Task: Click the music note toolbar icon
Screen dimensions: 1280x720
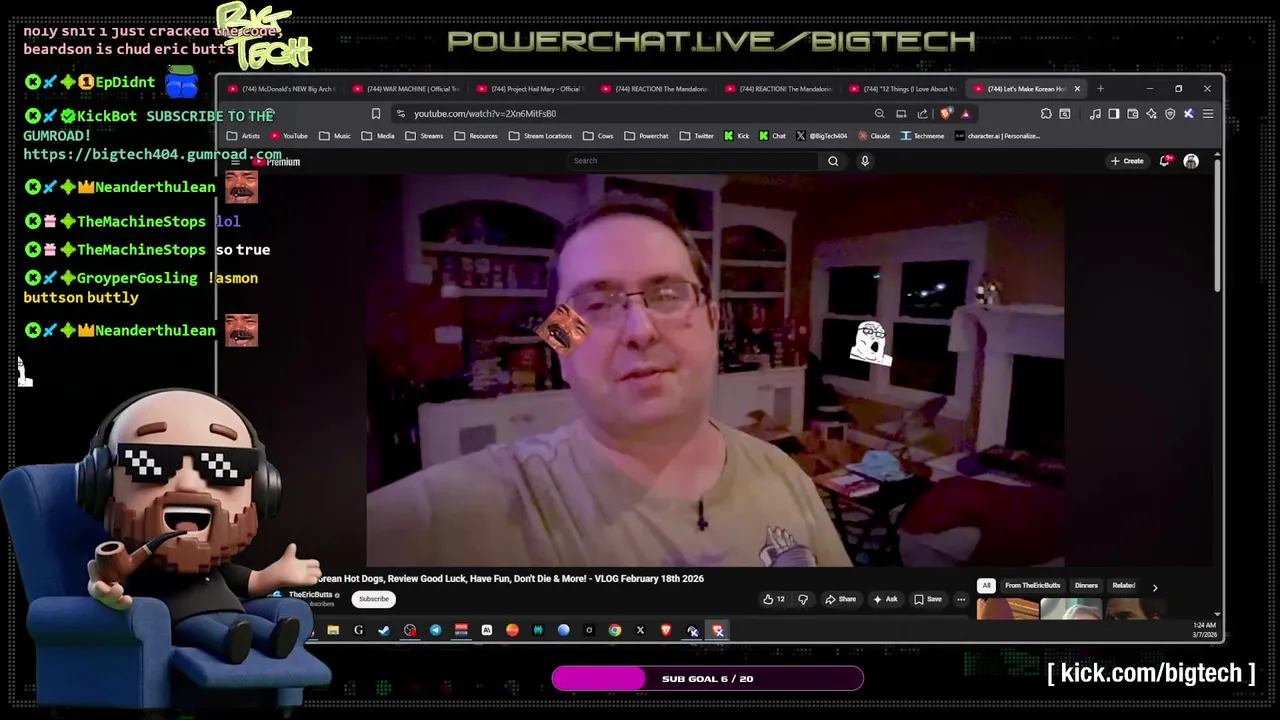Action: coord(1095,114)
